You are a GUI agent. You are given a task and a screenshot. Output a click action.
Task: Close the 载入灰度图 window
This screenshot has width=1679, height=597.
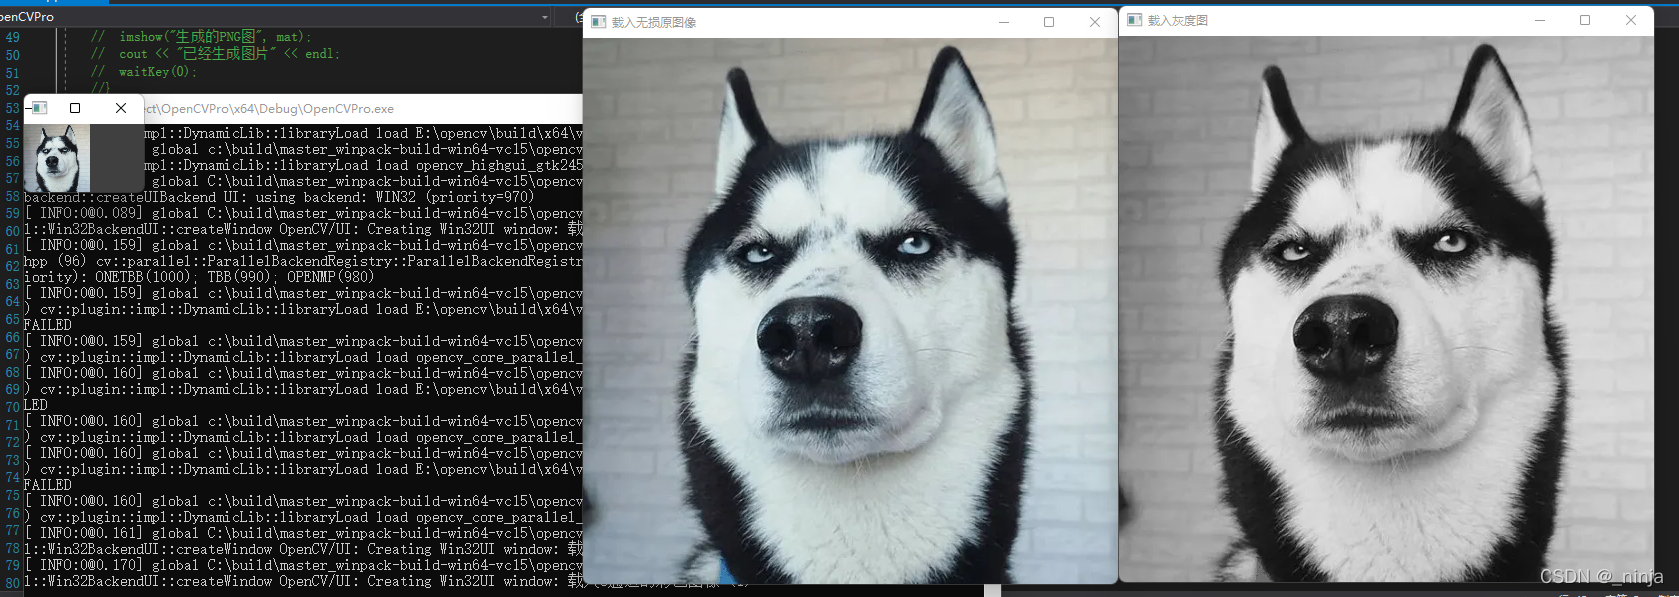[1631, 20]
